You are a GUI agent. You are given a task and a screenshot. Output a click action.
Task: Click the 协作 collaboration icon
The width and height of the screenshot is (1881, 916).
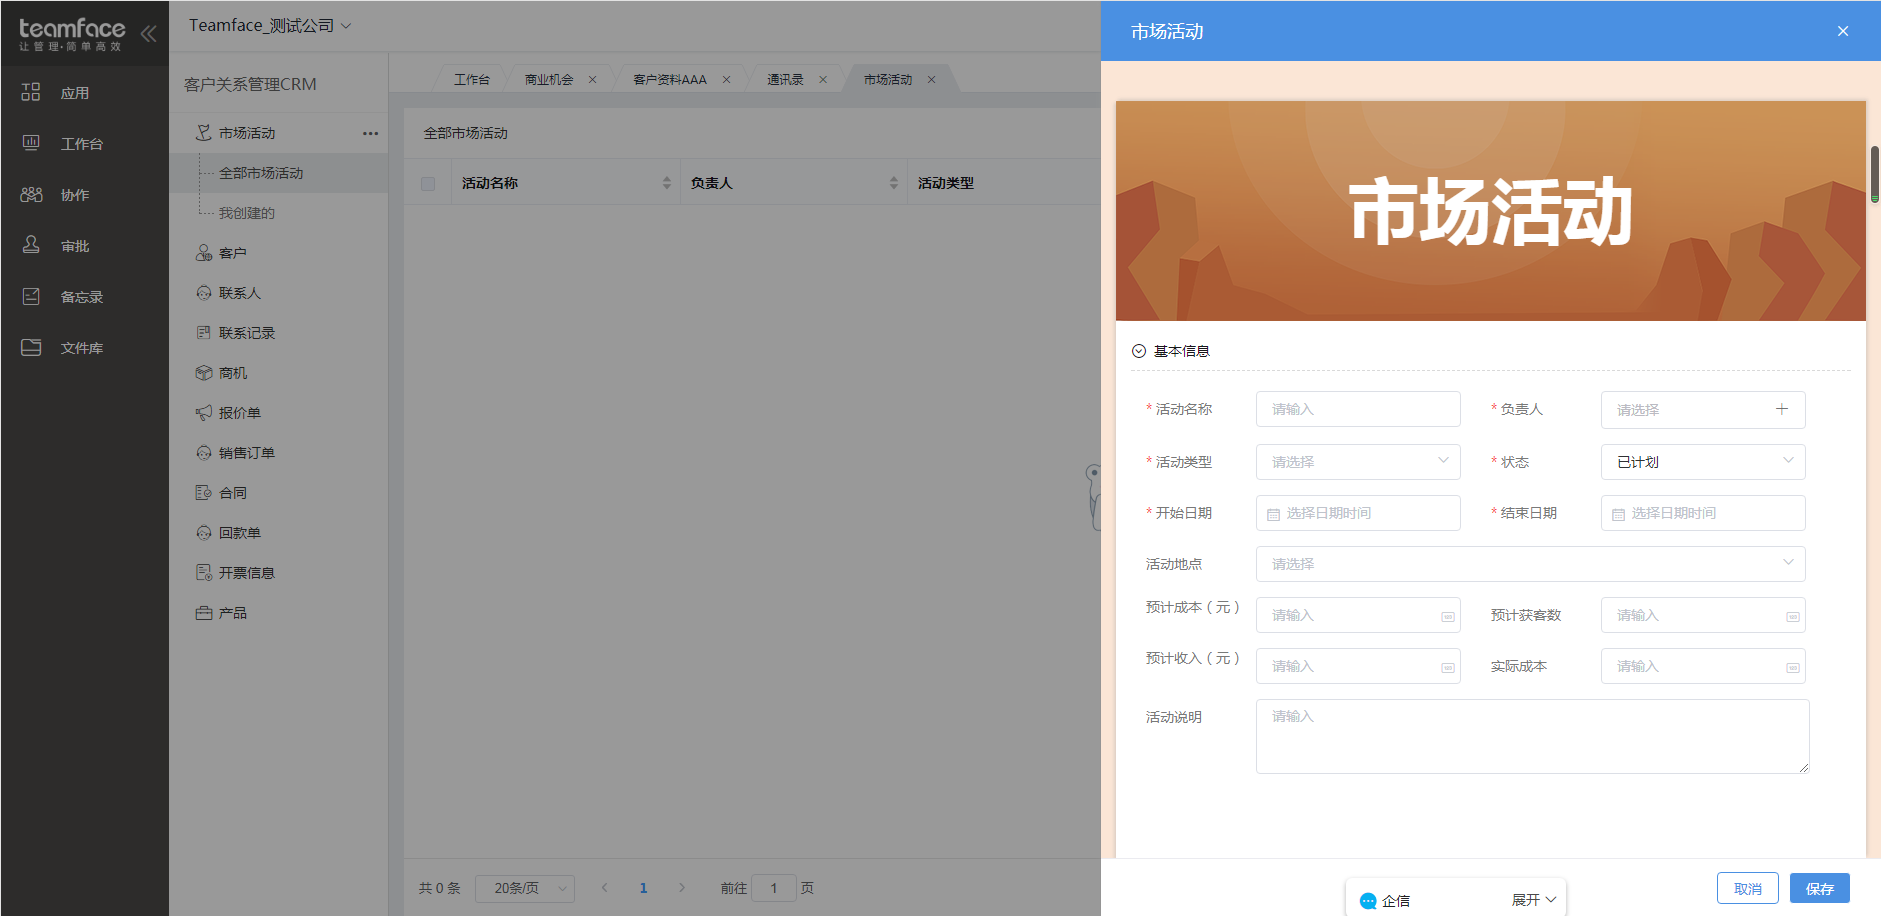pyautogui.click(x=31, y=194)
